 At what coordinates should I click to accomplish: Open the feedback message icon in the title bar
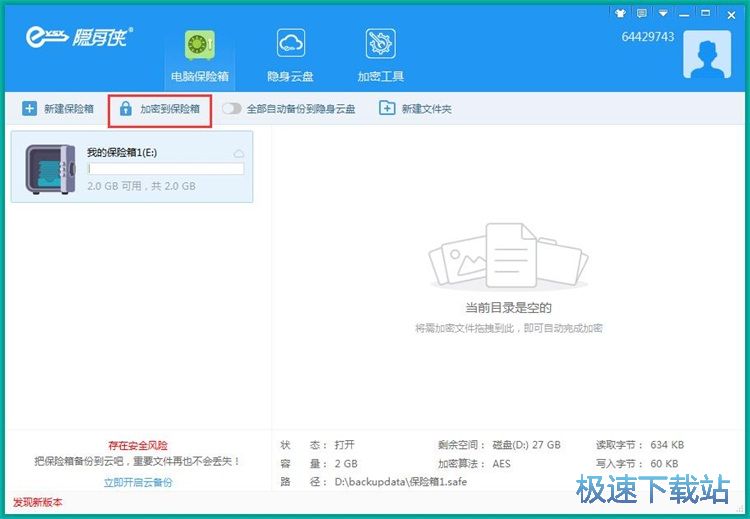[x=641, y=13]
